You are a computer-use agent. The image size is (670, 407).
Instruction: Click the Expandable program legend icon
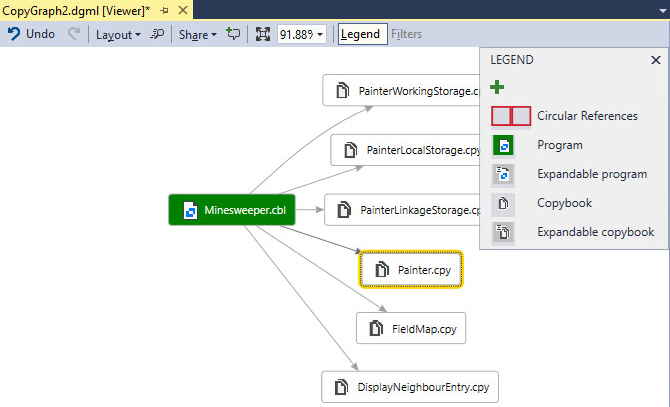[505, 175]
